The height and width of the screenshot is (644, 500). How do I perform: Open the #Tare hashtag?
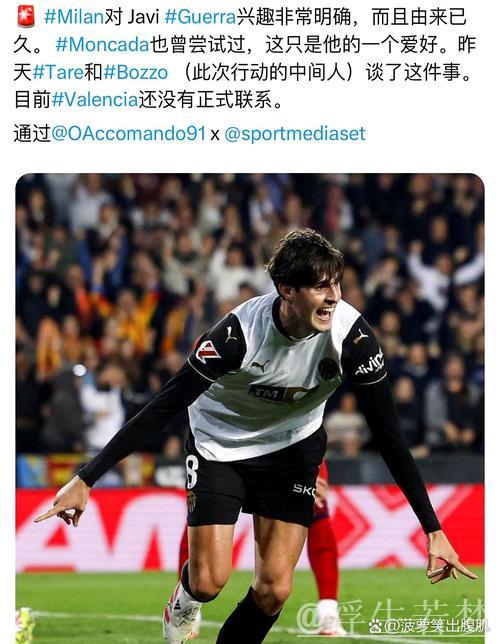58,72
